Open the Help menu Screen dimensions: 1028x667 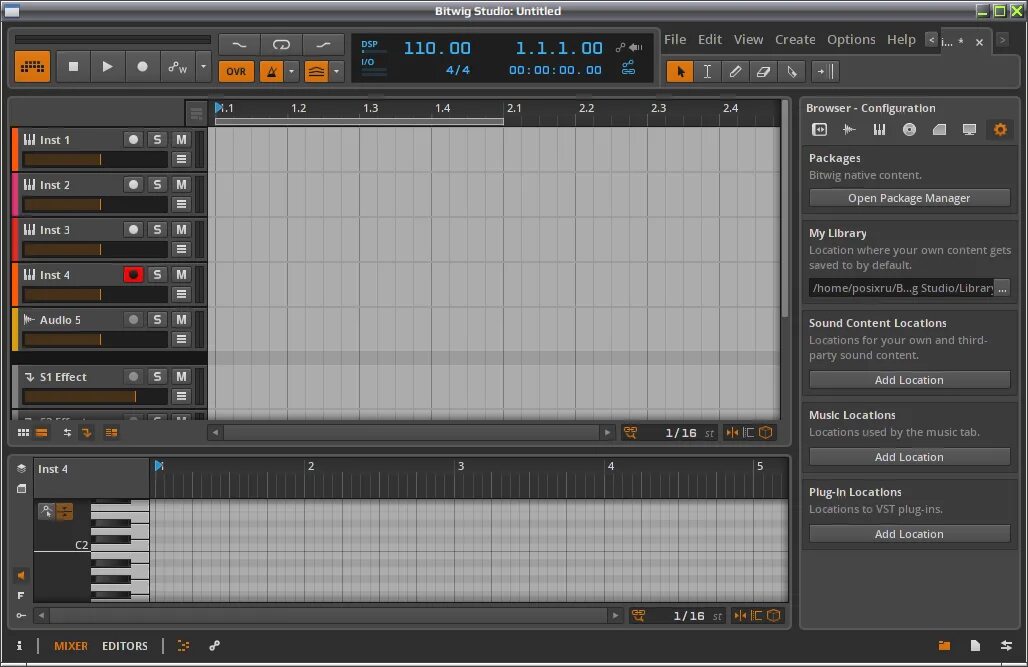(x=901, y=39)
